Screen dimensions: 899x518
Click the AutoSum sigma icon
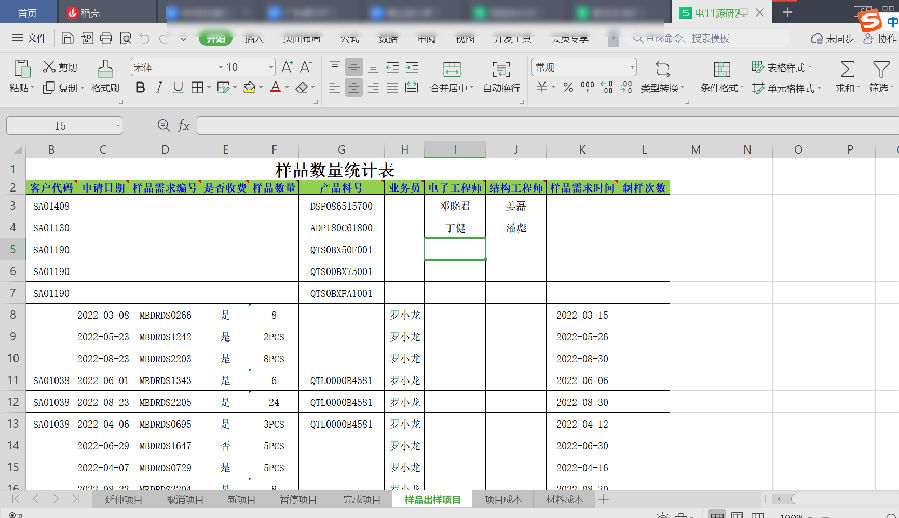[846, 68]
